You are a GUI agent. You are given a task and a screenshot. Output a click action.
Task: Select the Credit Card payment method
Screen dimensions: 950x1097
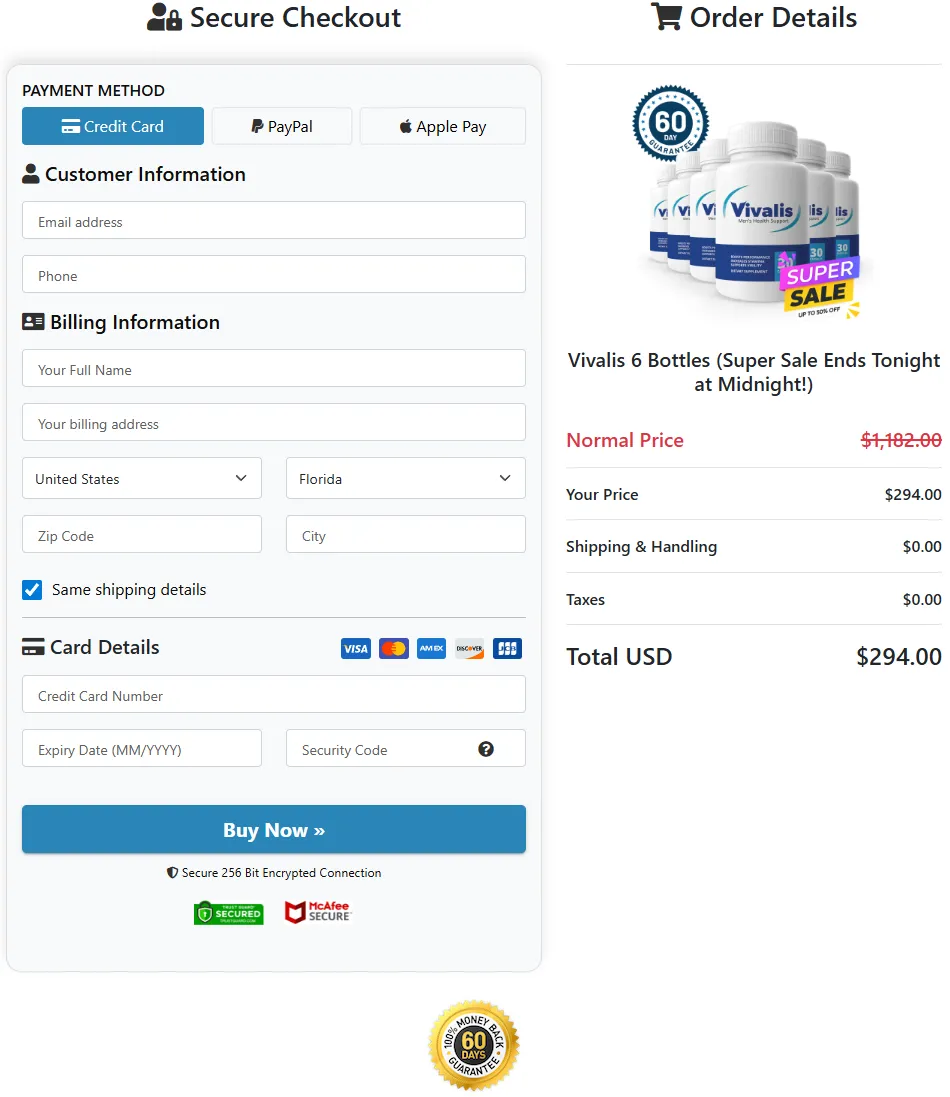[x=112, y=126]
